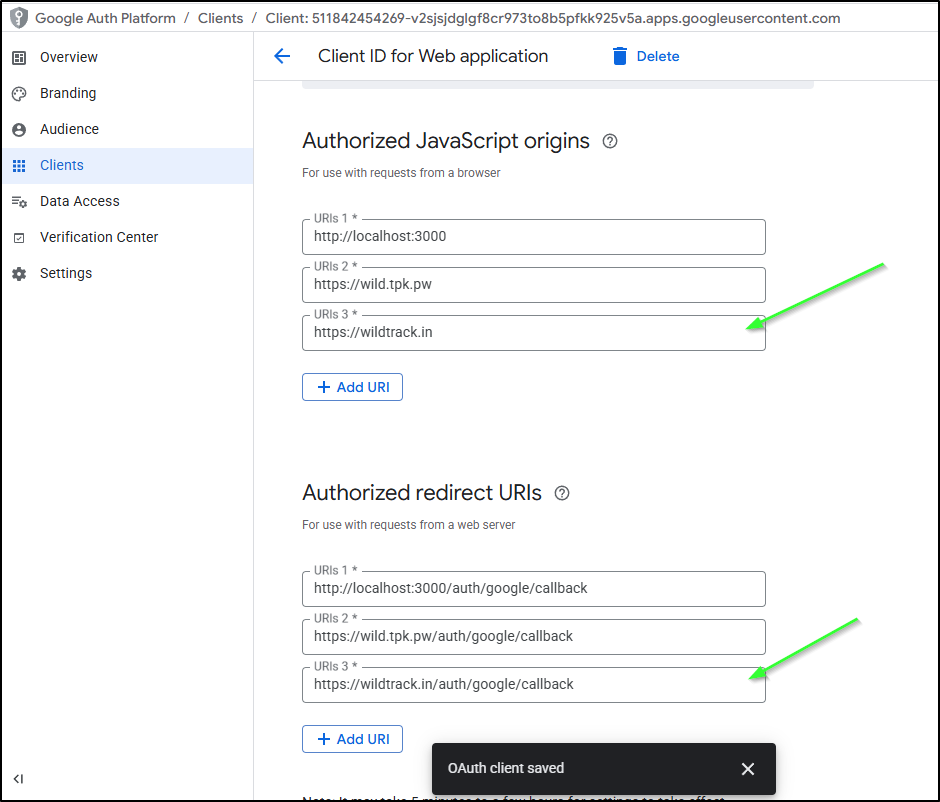This screenshot has height=802, width=940.
Task: Open the Clients menu item
Action: [62, 166]
